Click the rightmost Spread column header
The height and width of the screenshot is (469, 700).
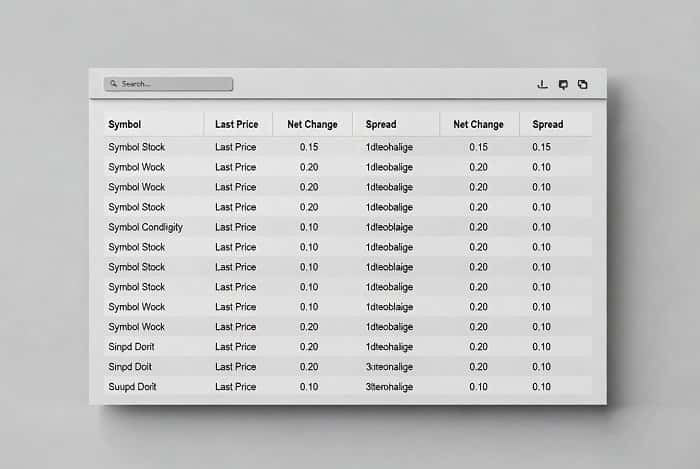(x=548, y=125)
